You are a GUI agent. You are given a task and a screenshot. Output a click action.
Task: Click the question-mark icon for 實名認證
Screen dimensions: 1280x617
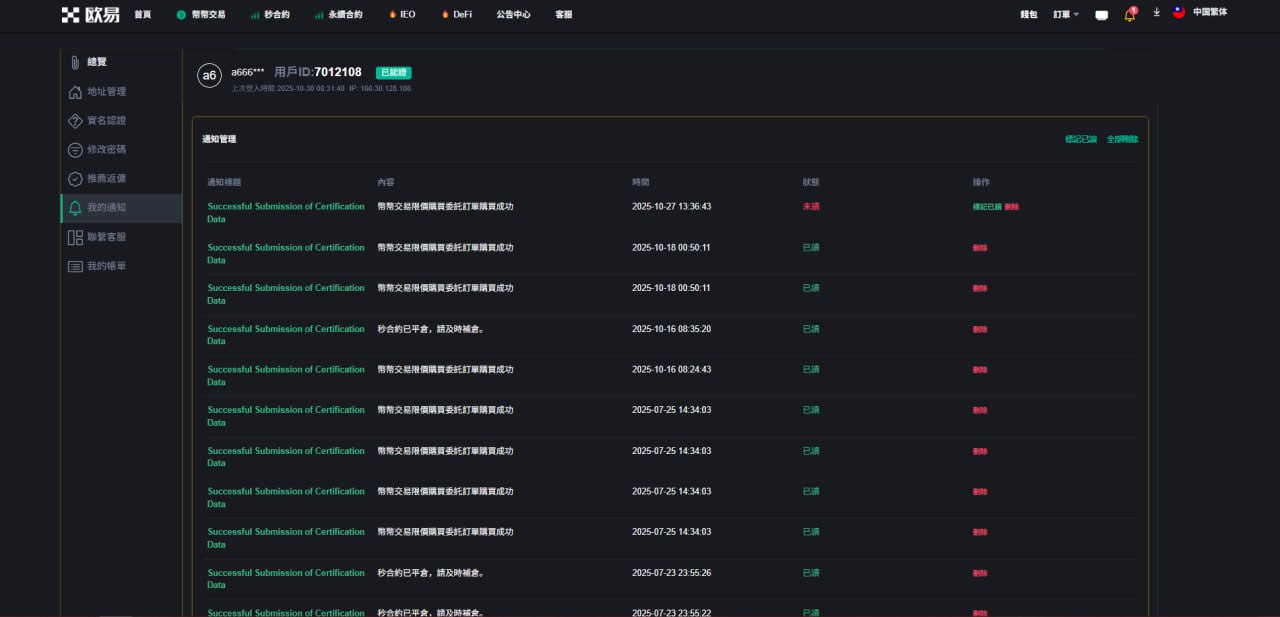[75, 121]
